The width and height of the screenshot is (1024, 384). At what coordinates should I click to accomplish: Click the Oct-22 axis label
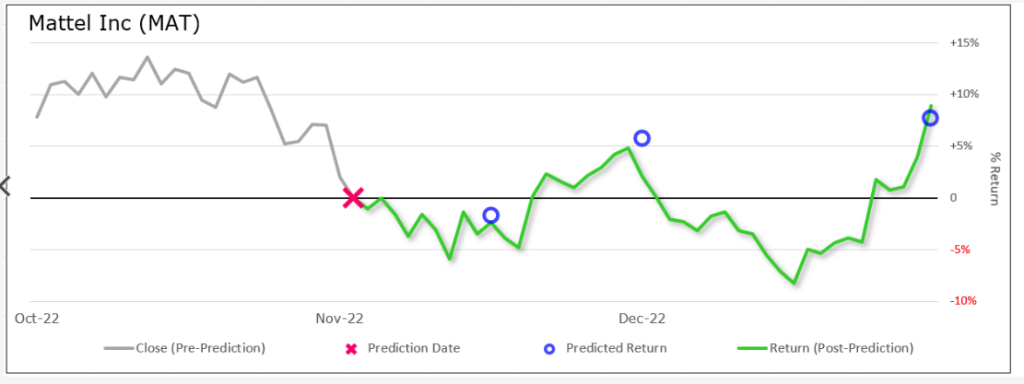tap(37, 318)
